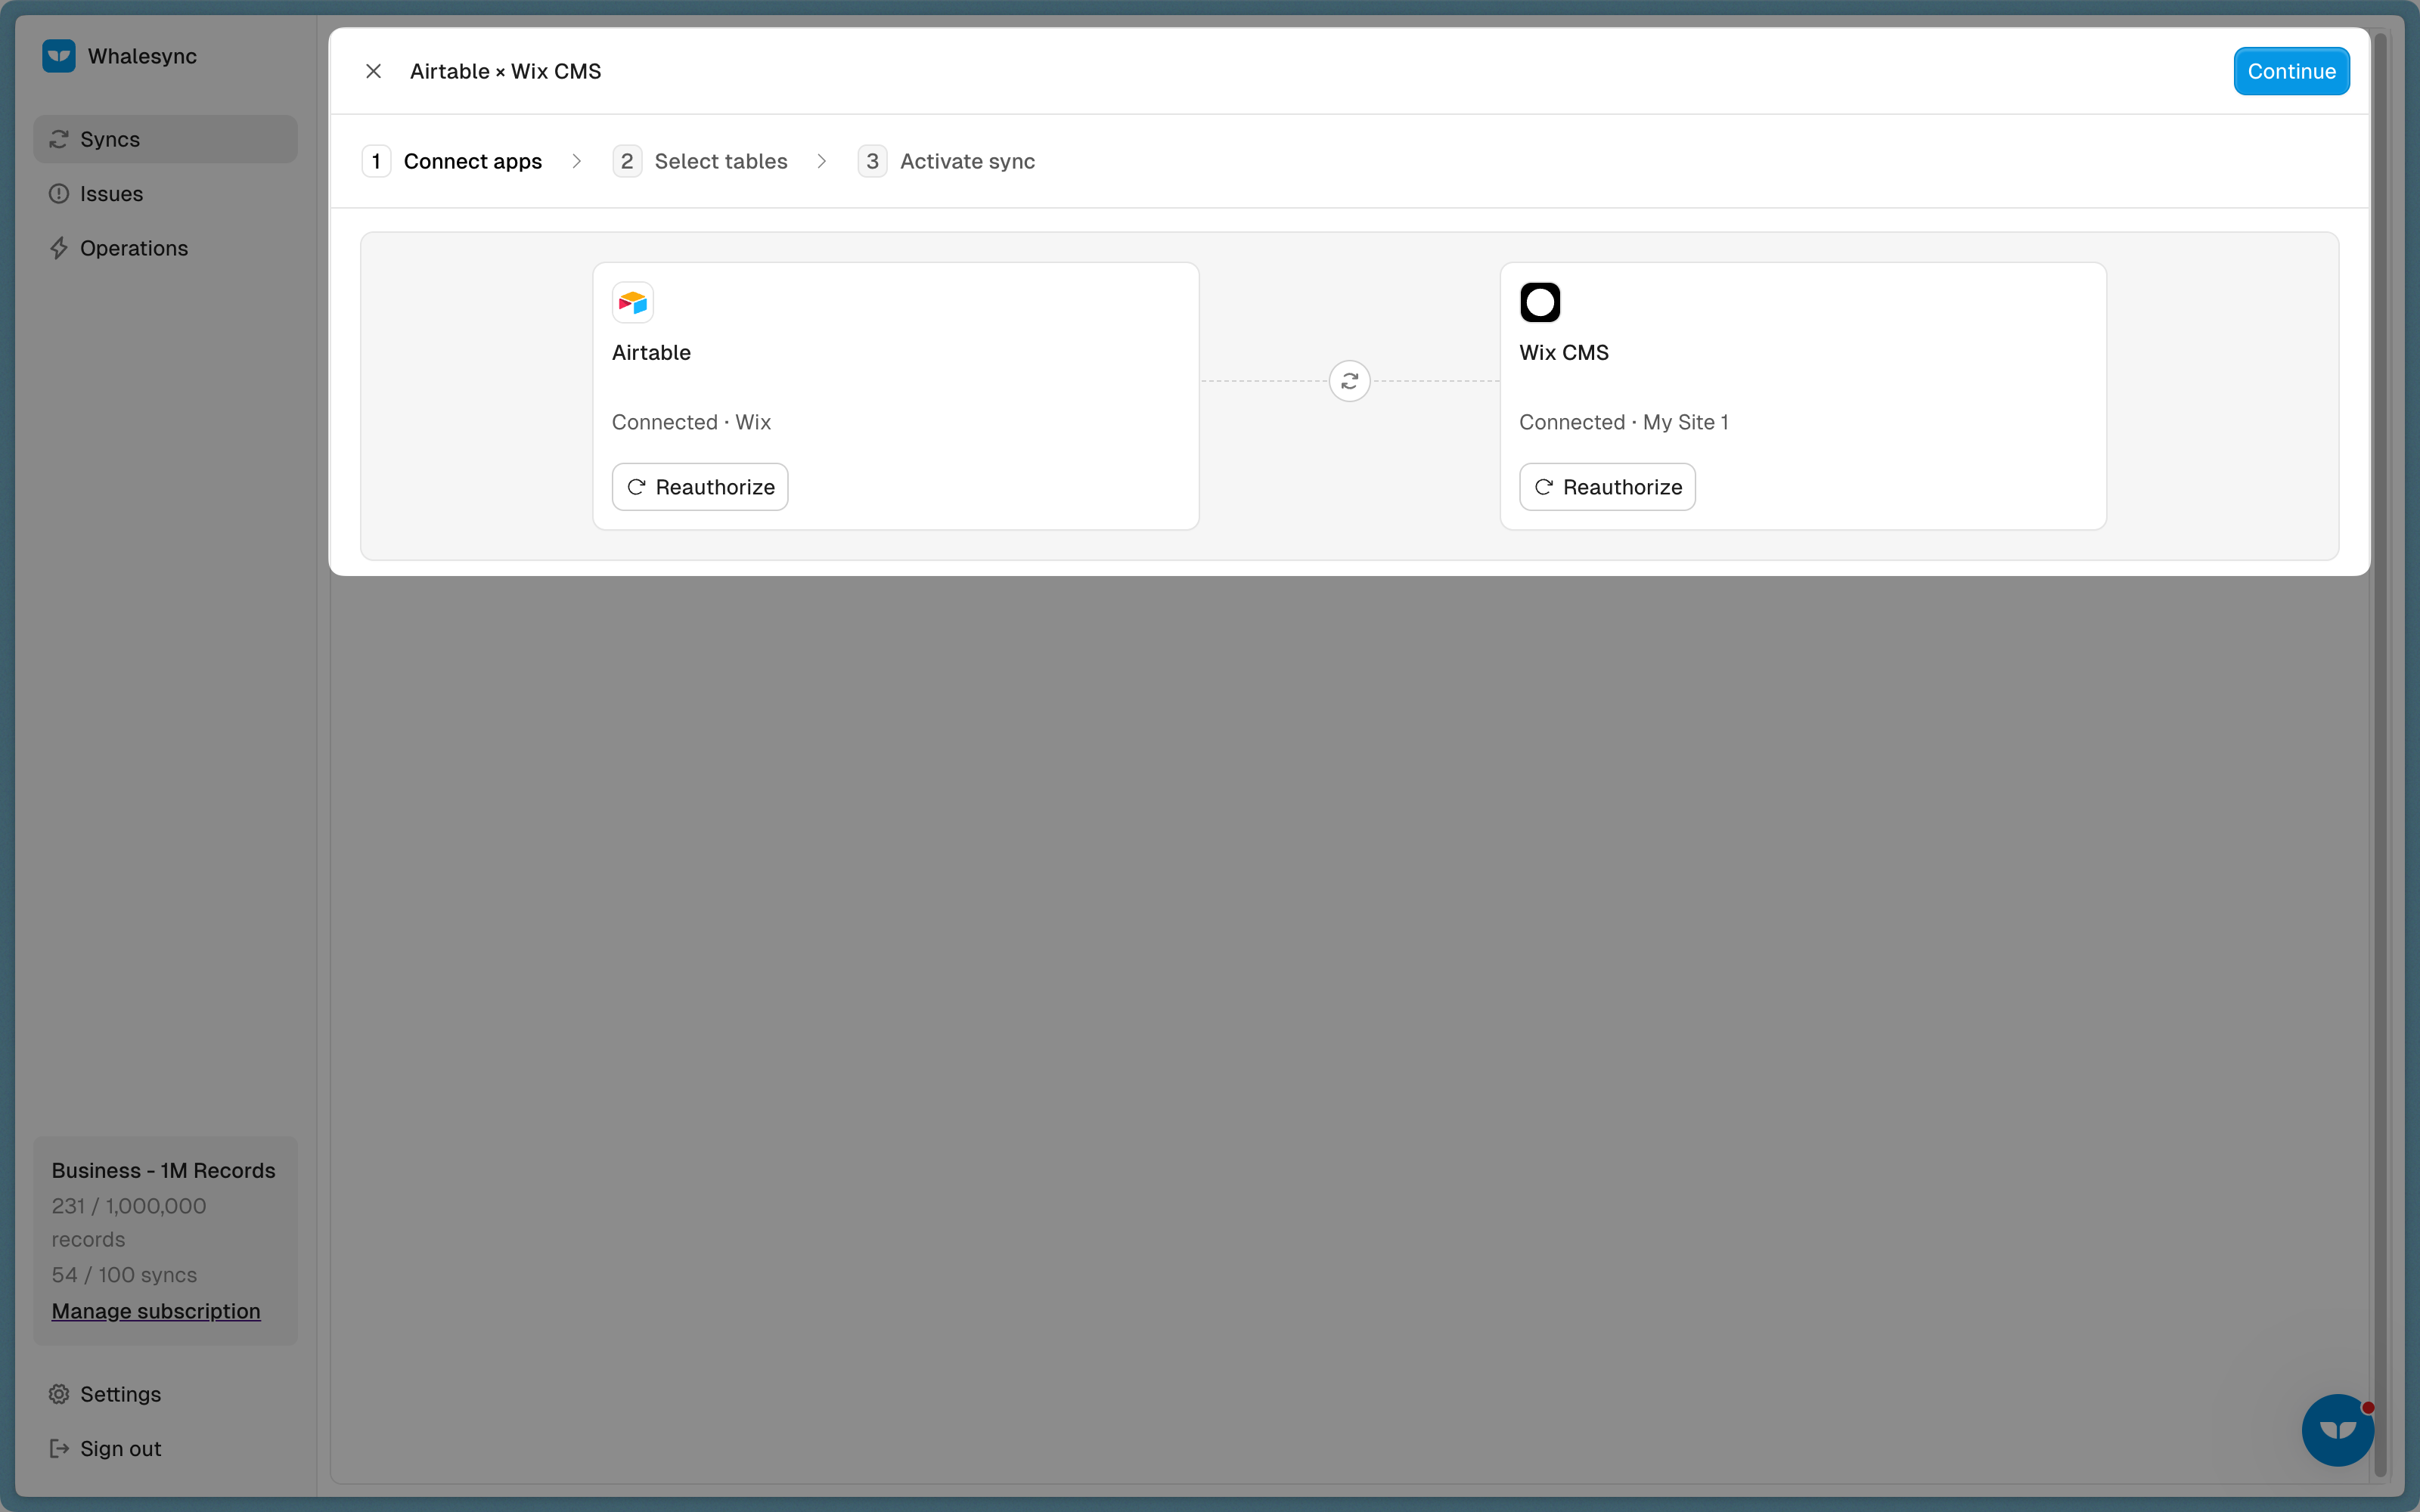Reauthorize the Airtable connection
This screenshot has height=1512, width=2420.
click(700, 487)
